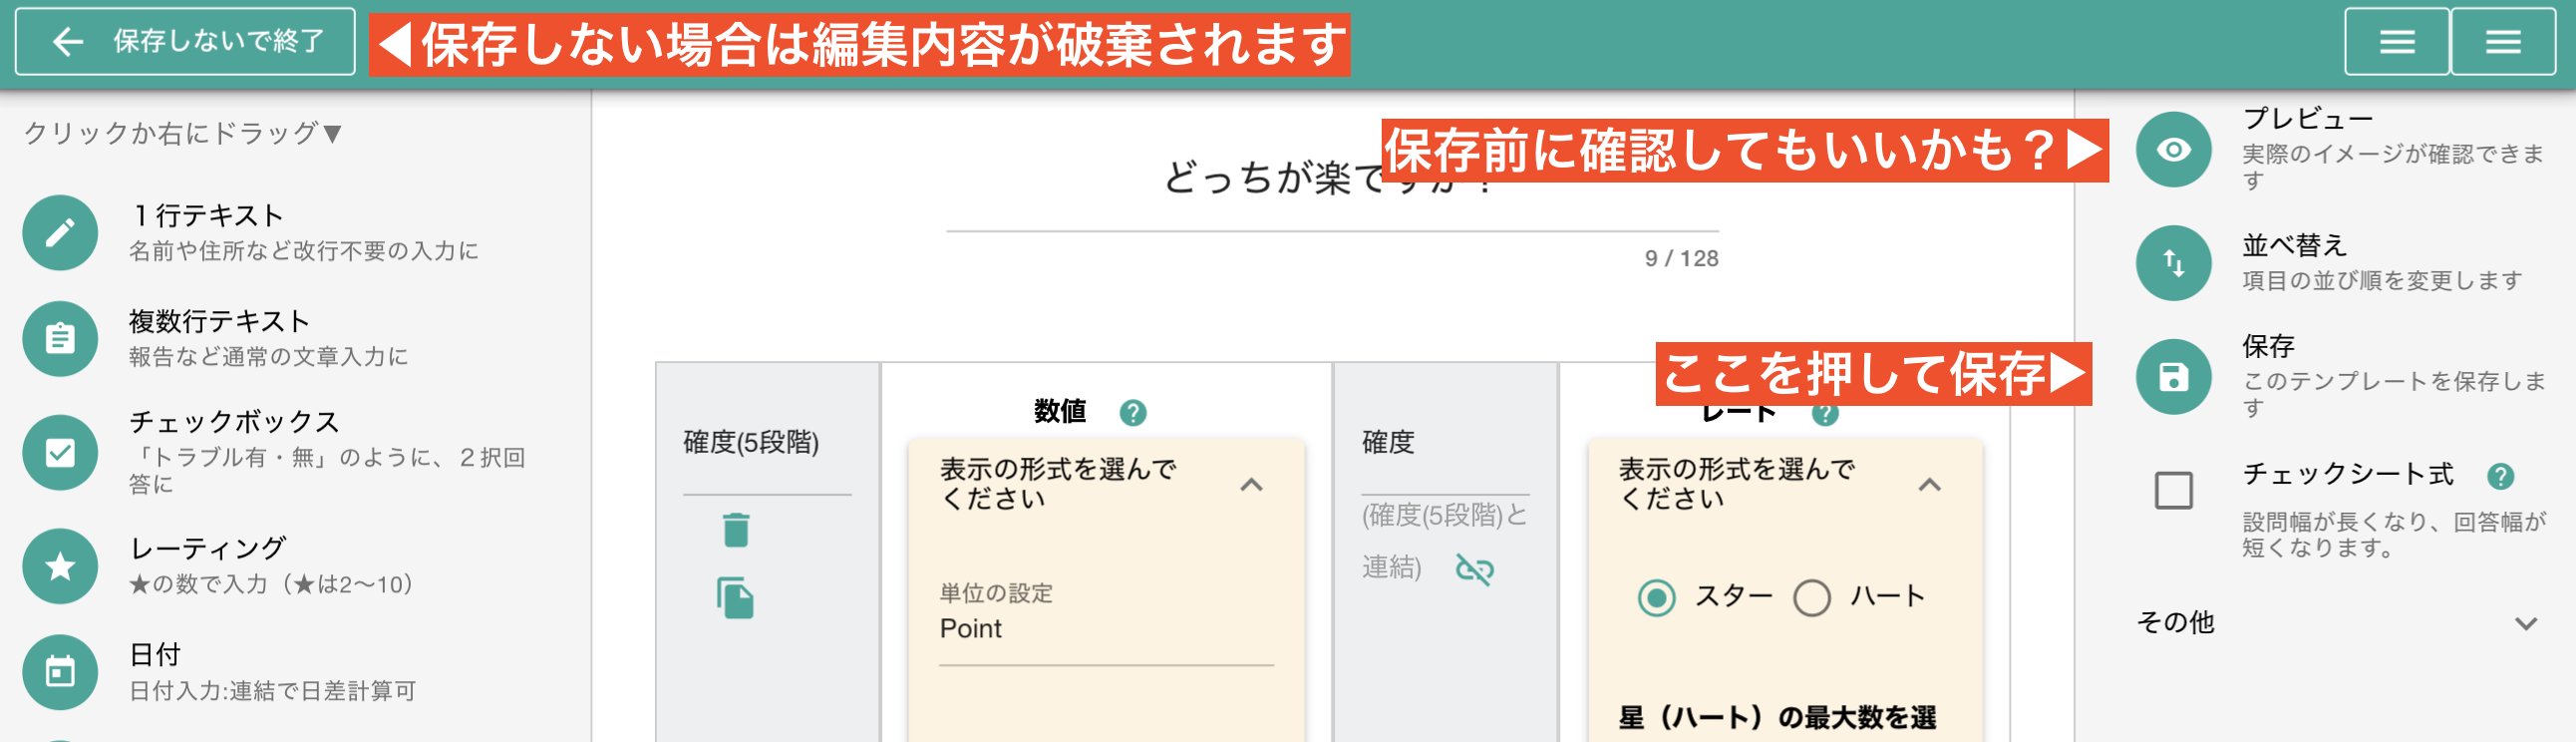Delete the 確度(5段階) item with trash icon
2576x742 pixels.
(736, 529)
